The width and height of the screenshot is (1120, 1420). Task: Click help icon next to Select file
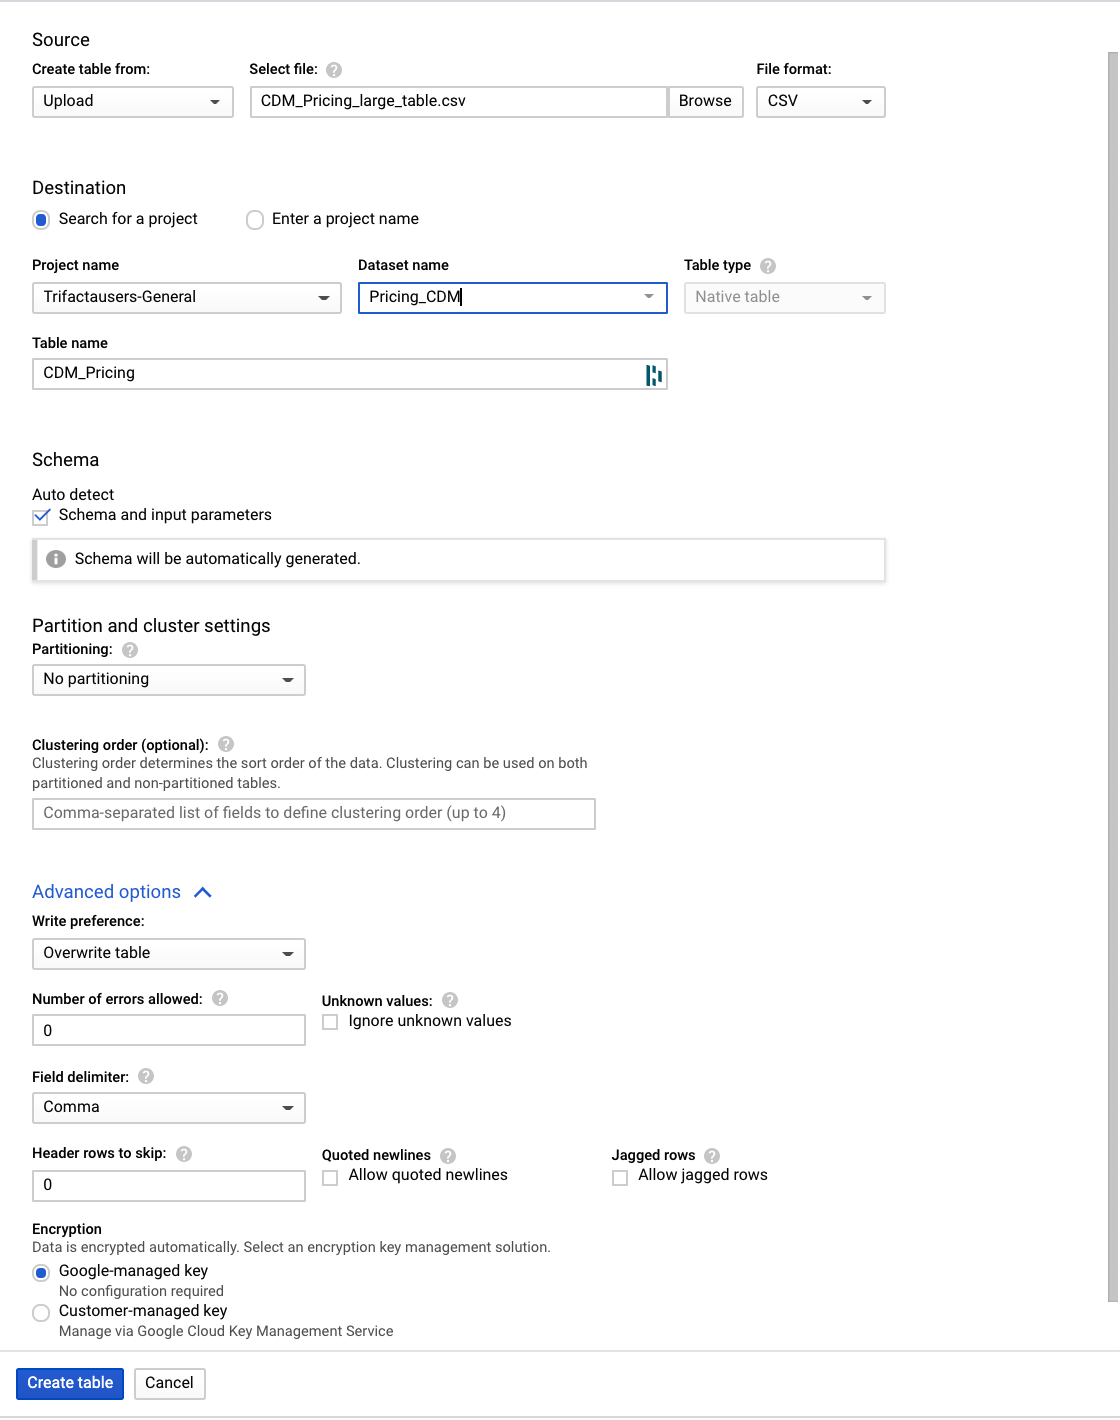(x=334, y=70)
